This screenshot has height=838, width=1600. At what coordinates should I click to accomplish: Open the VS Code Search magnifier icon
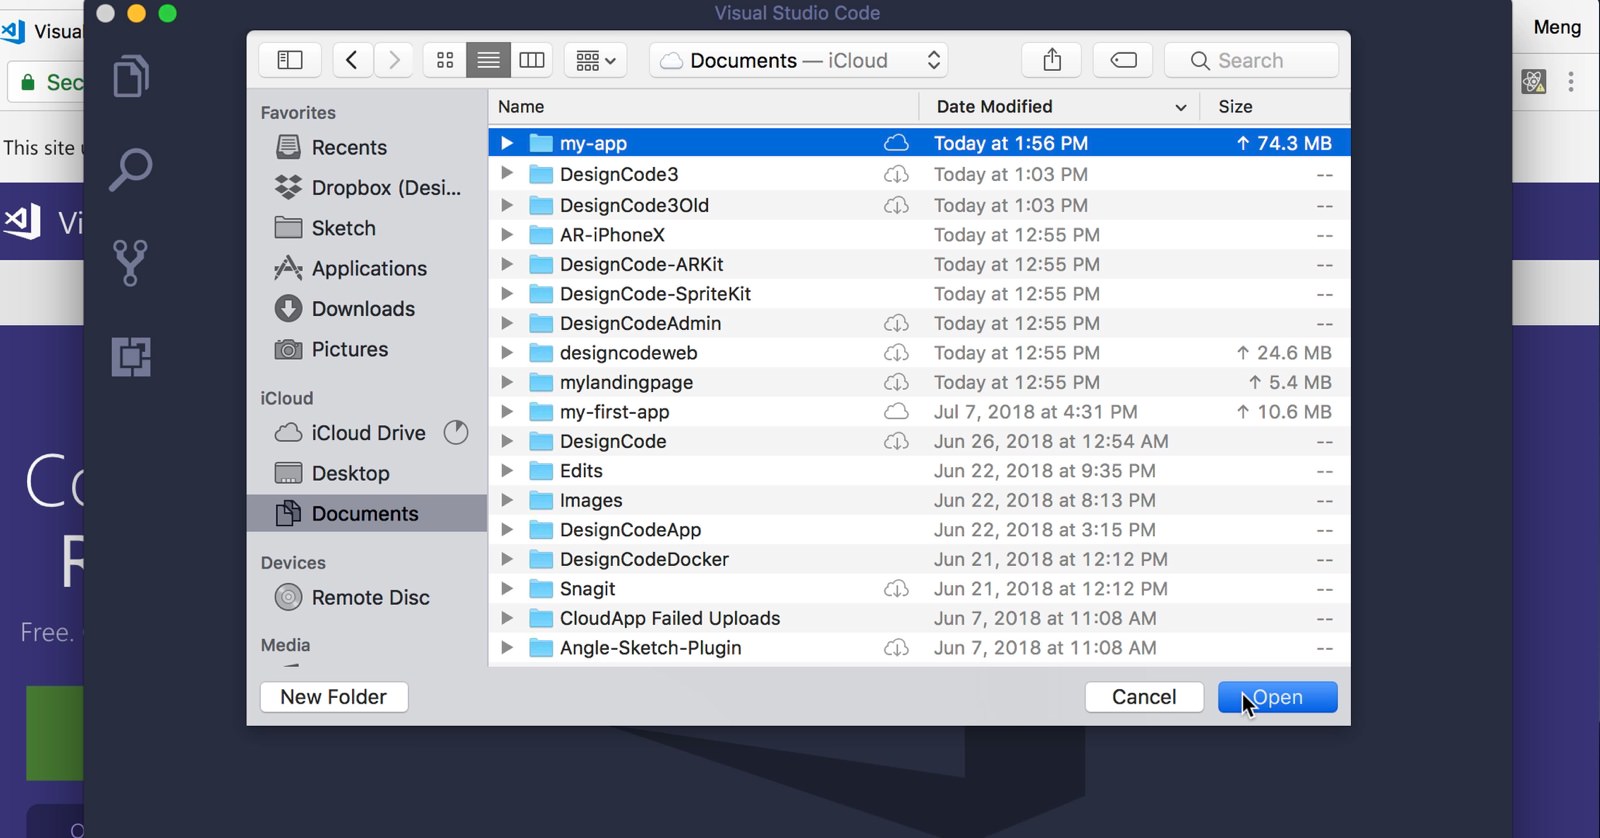[x=131, y=170]
